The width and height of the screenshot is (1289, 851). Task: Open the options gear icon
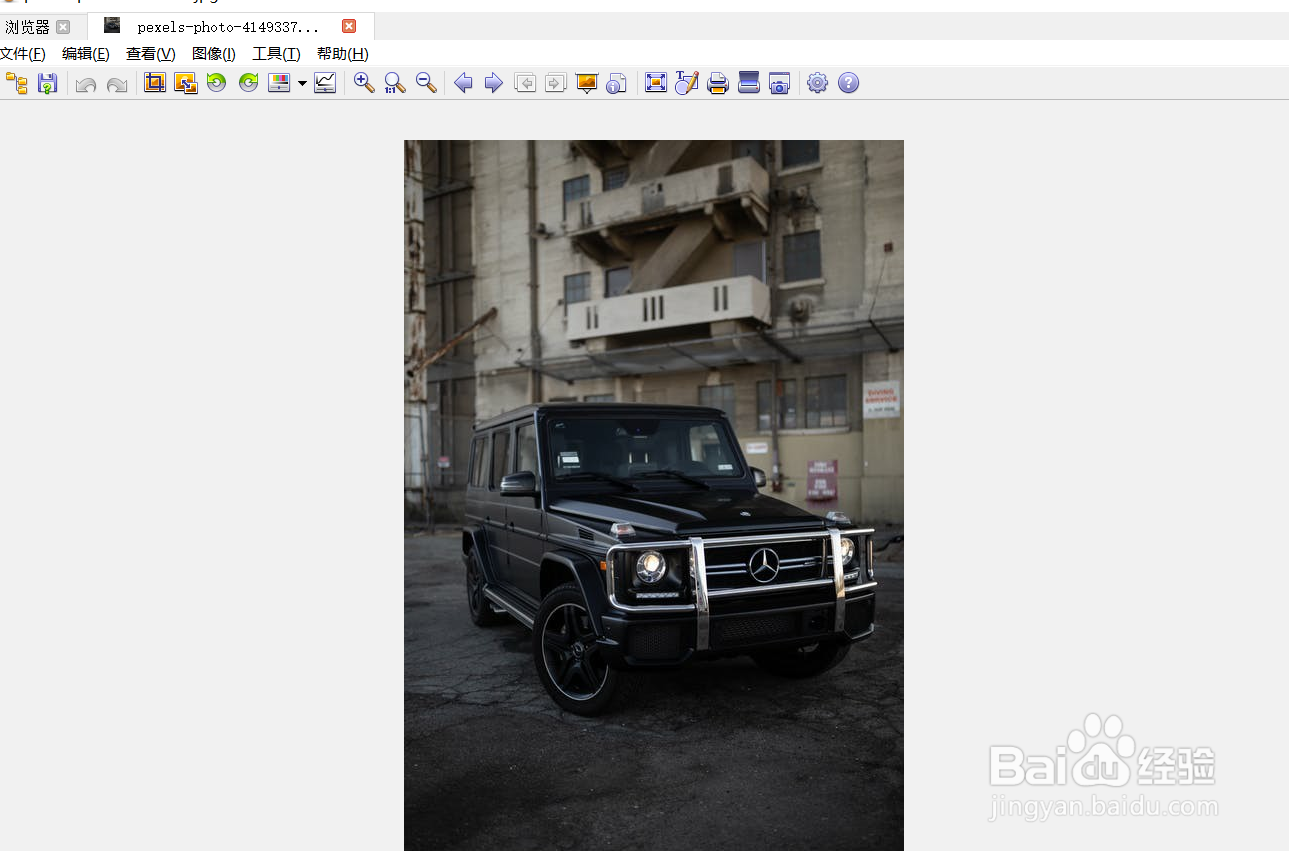pos(818,83)
